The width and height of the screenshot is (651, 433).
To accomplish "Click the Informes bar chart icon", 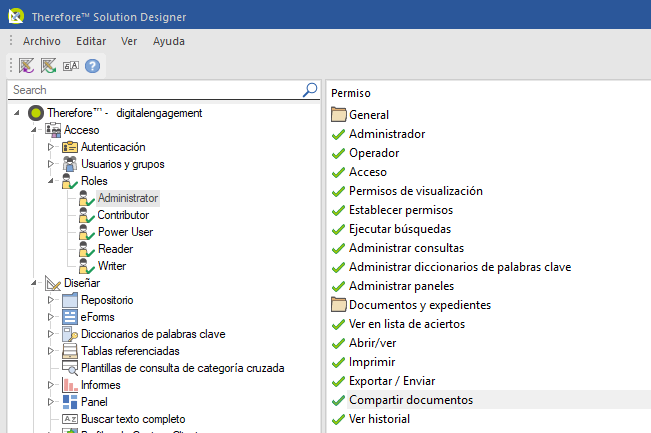I will click(x=70, y=385).
